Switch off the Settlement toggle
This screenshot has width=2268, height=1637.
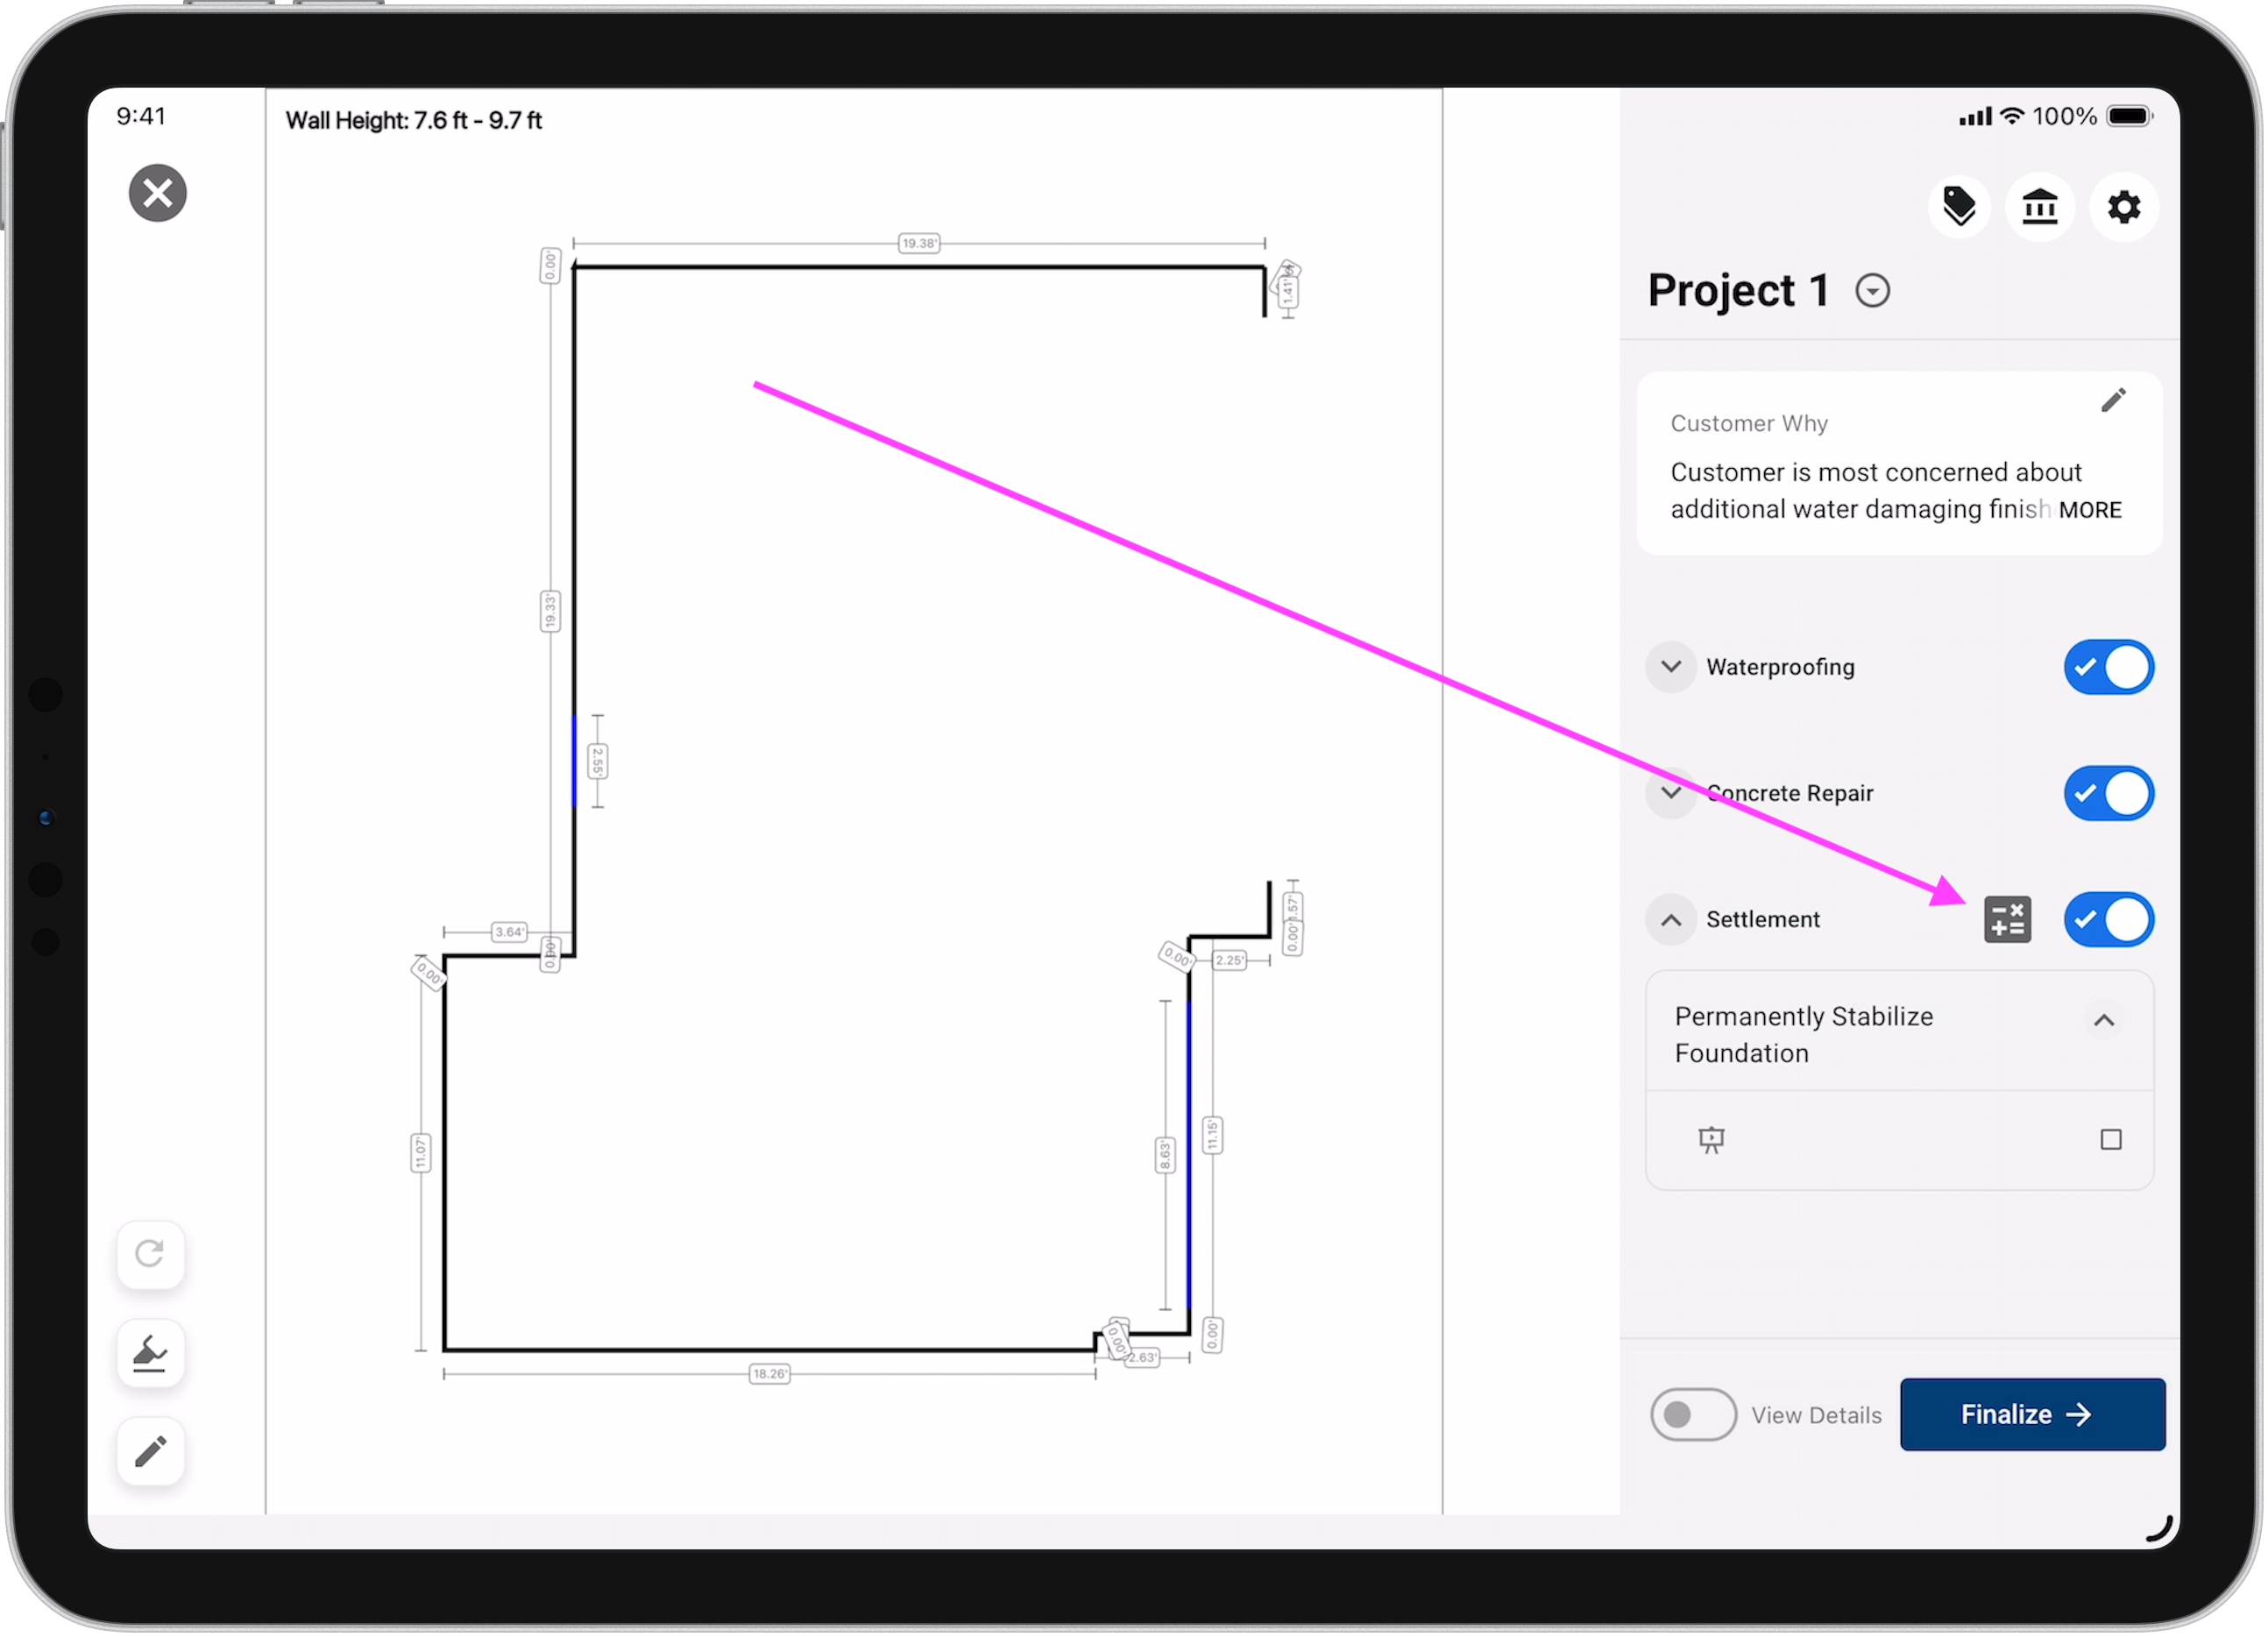(x=2108, y=920)
